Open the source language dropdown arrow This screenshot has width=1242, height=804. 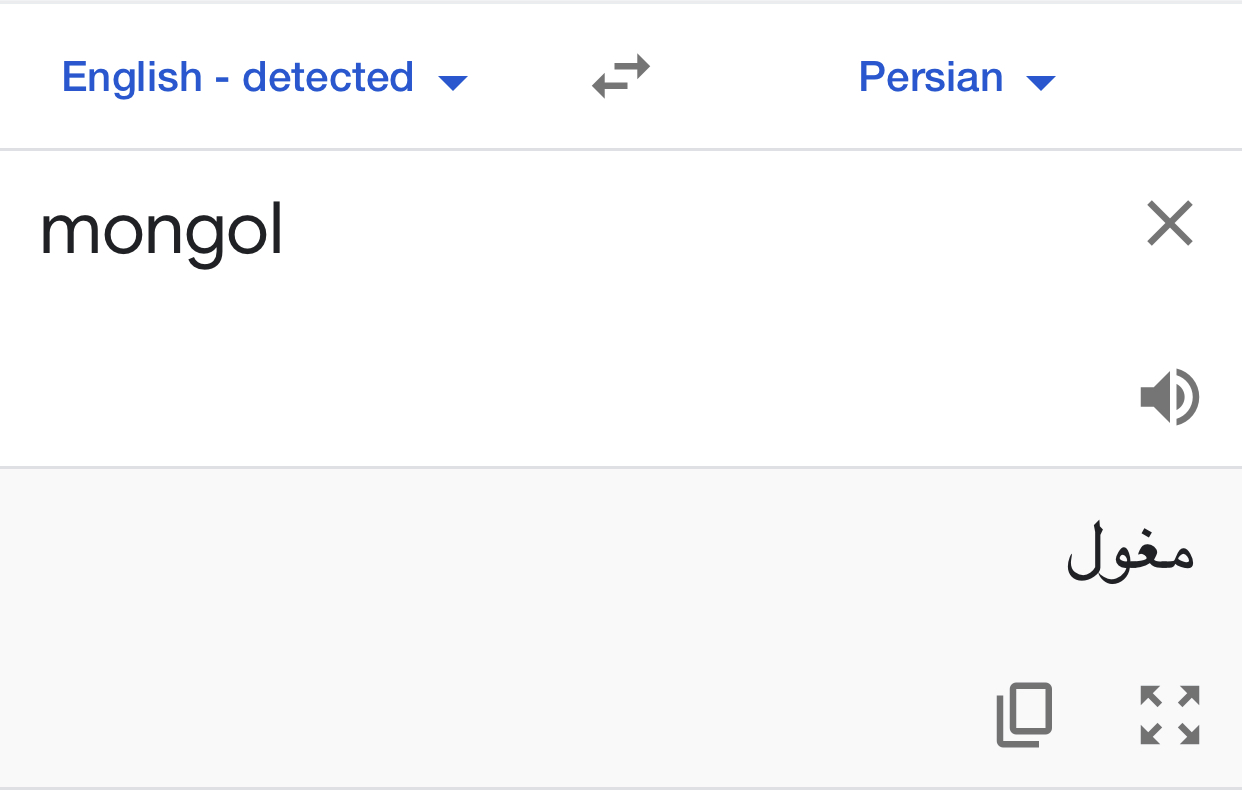coord(453,82)
